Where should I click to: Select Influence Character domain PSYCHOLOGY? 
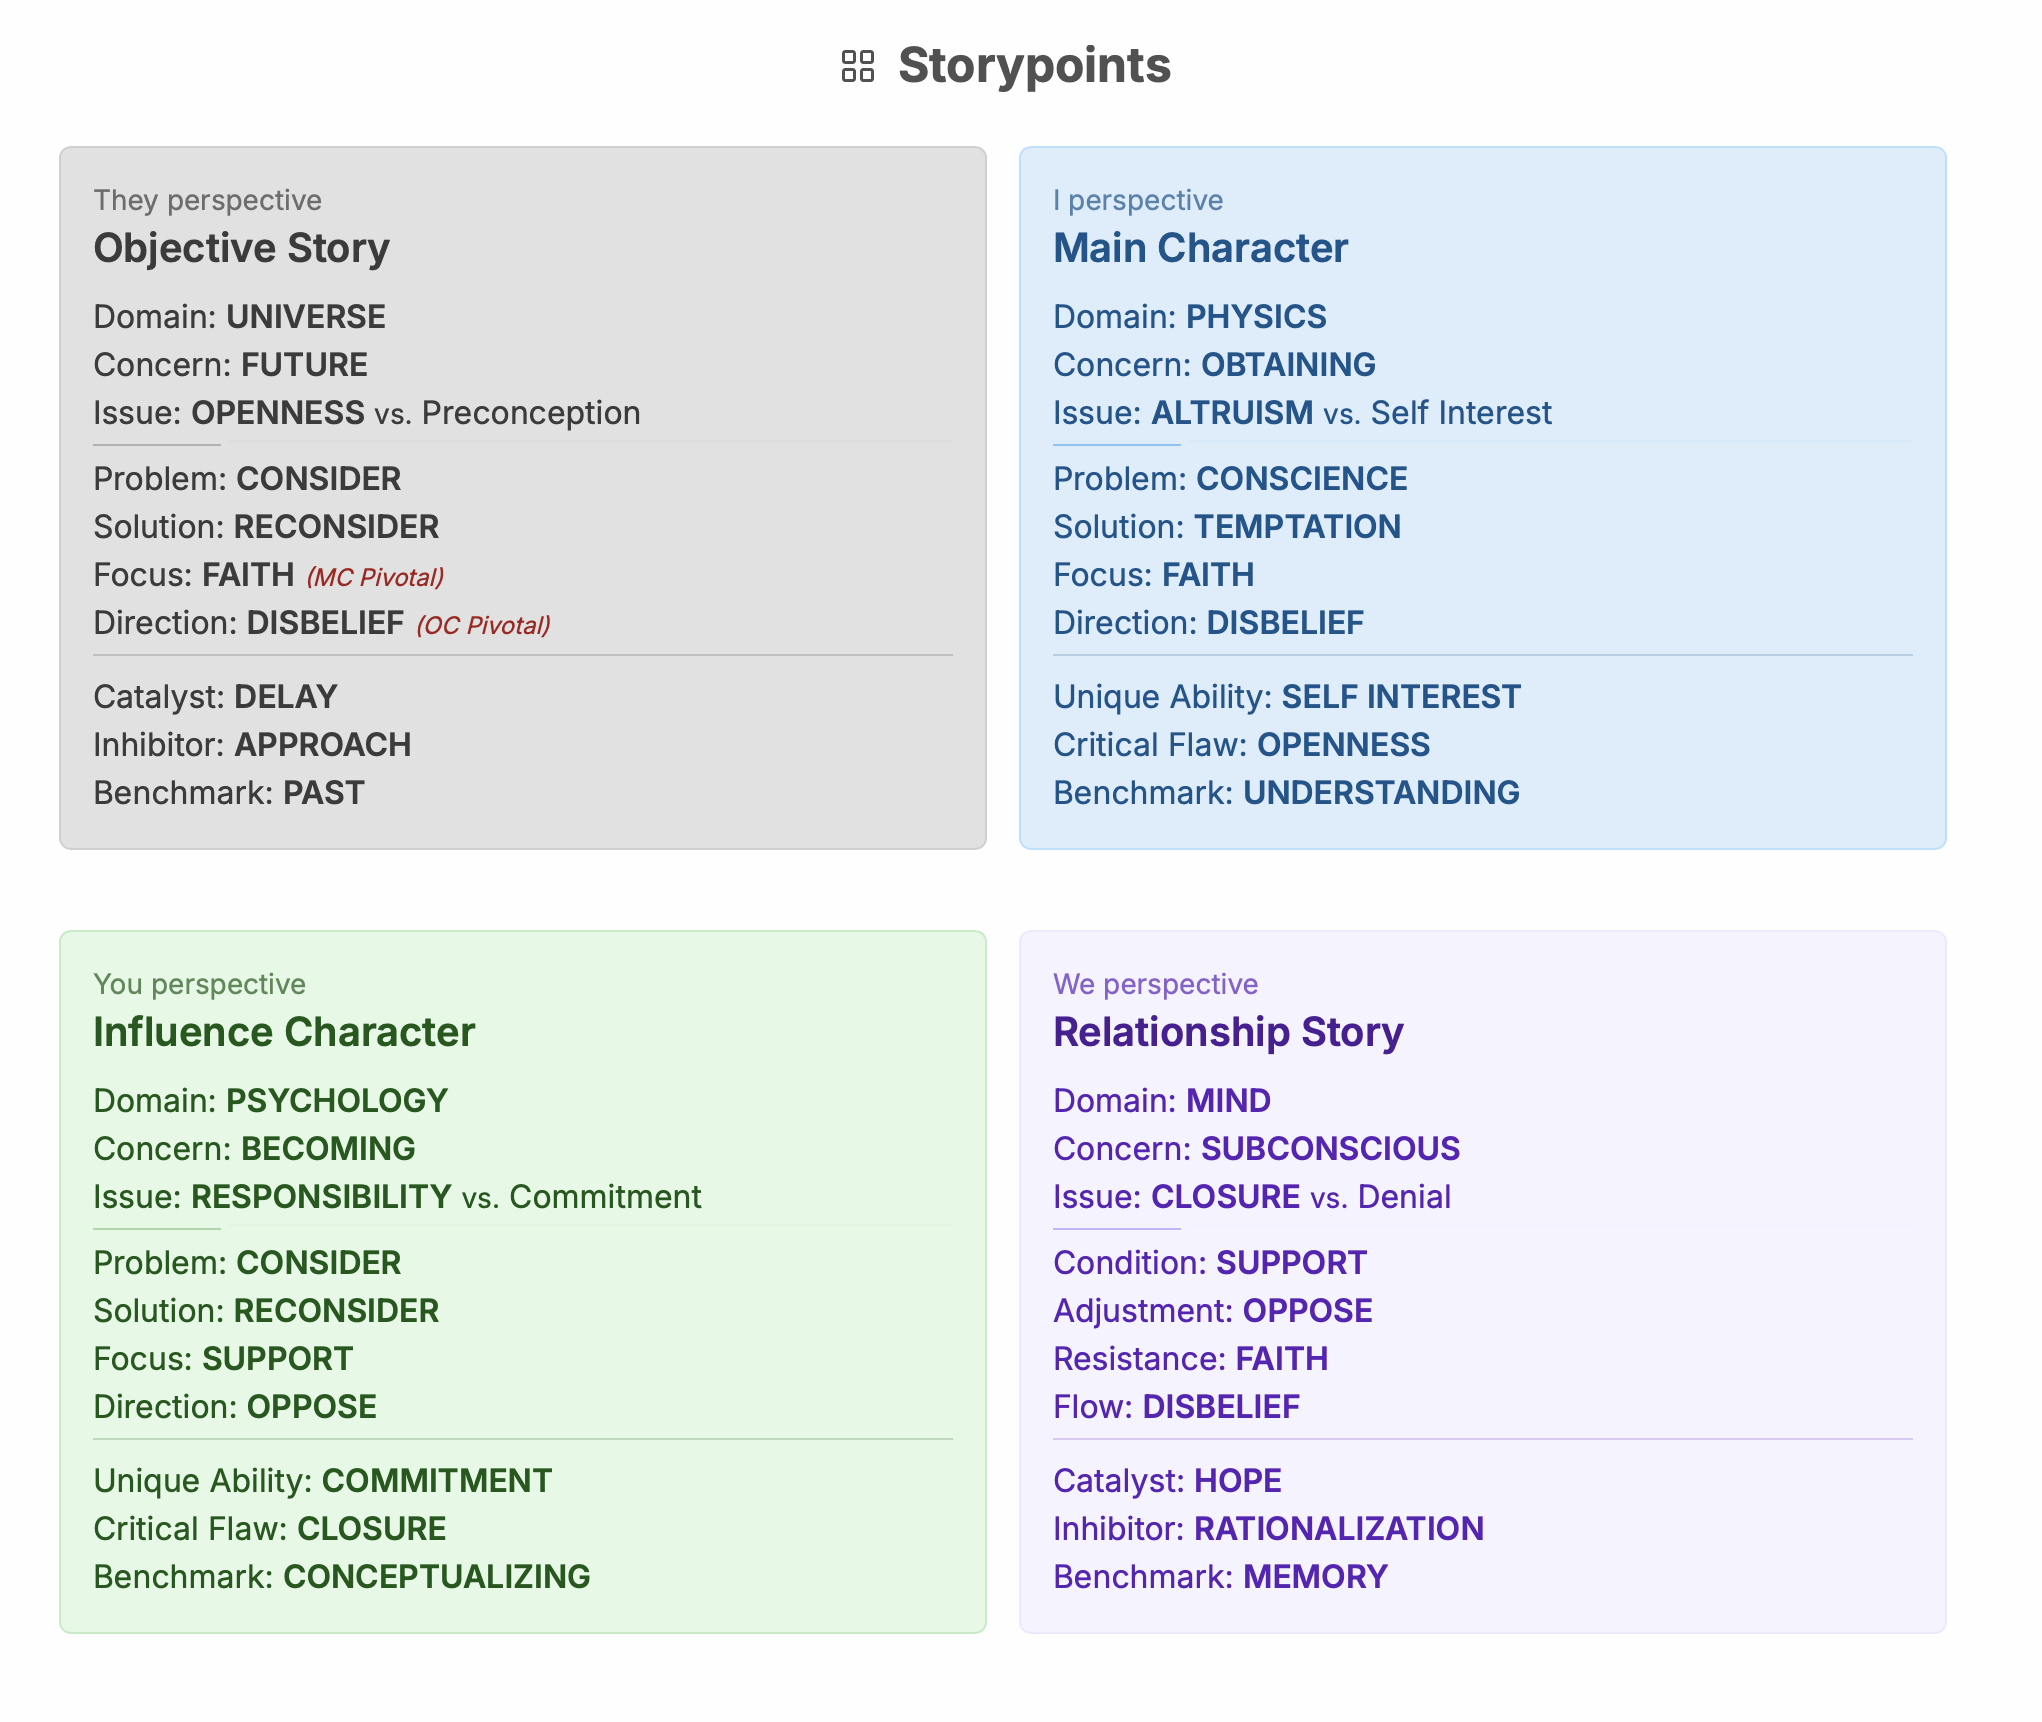point(336,1101)
